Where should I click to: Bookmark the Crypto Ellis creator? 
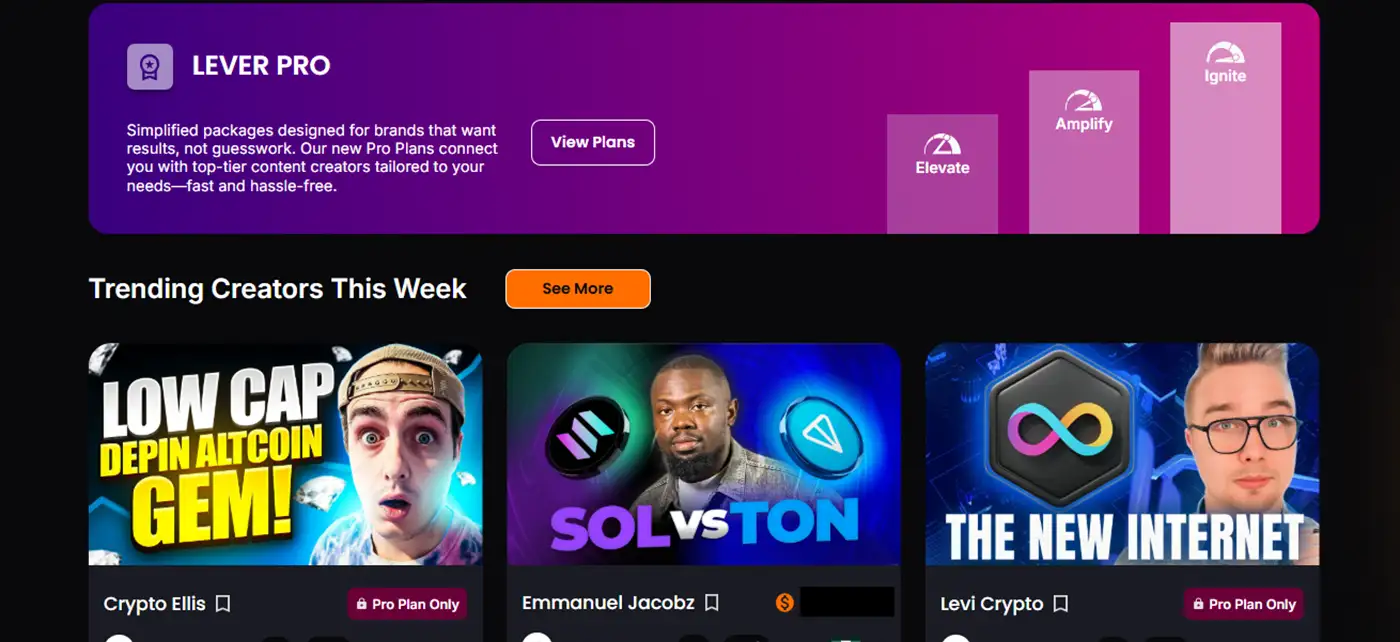(223, 604)
